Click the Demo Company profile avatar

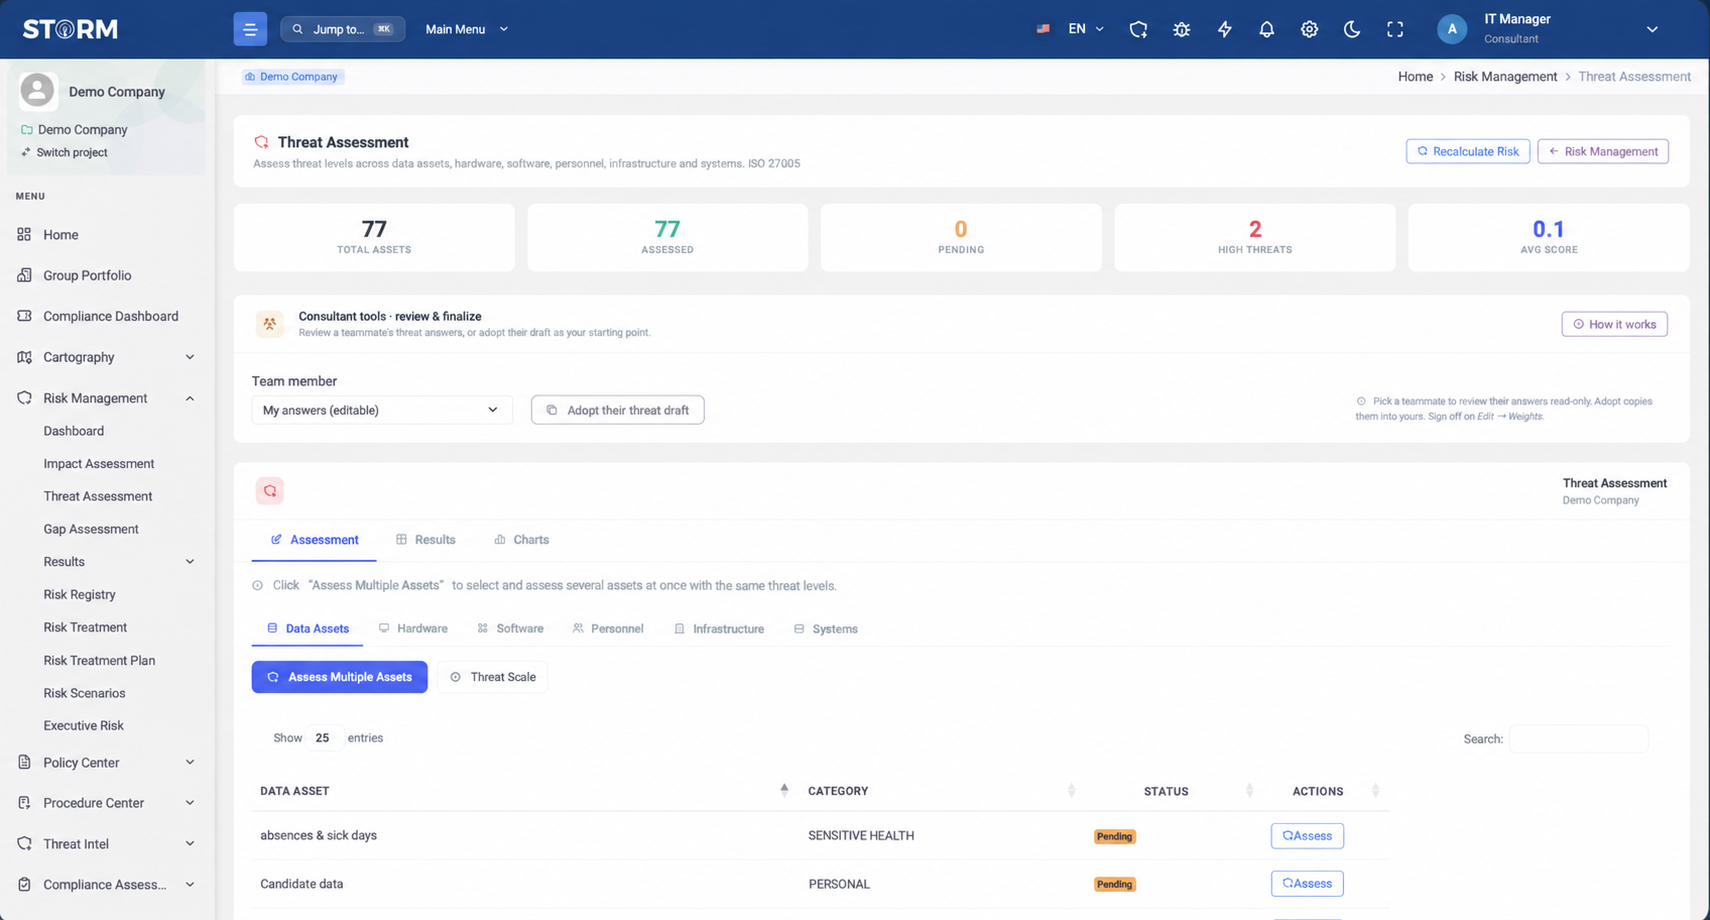tap(37, 91)
